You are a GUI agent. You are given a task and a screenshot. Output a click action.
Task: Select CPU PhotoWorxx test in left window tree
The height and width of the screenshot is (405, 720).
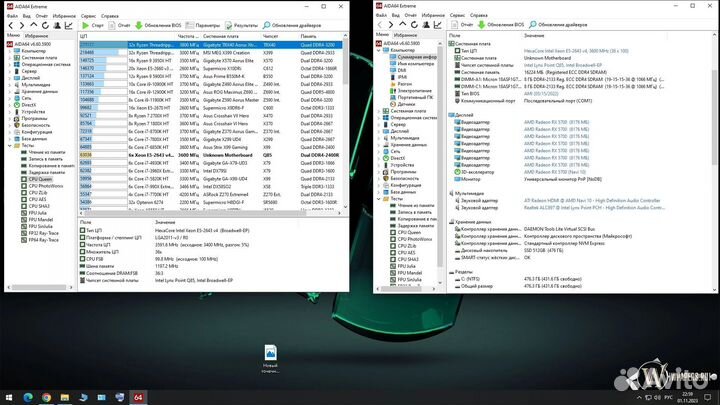pyautogui.click(x=42, y=186)
